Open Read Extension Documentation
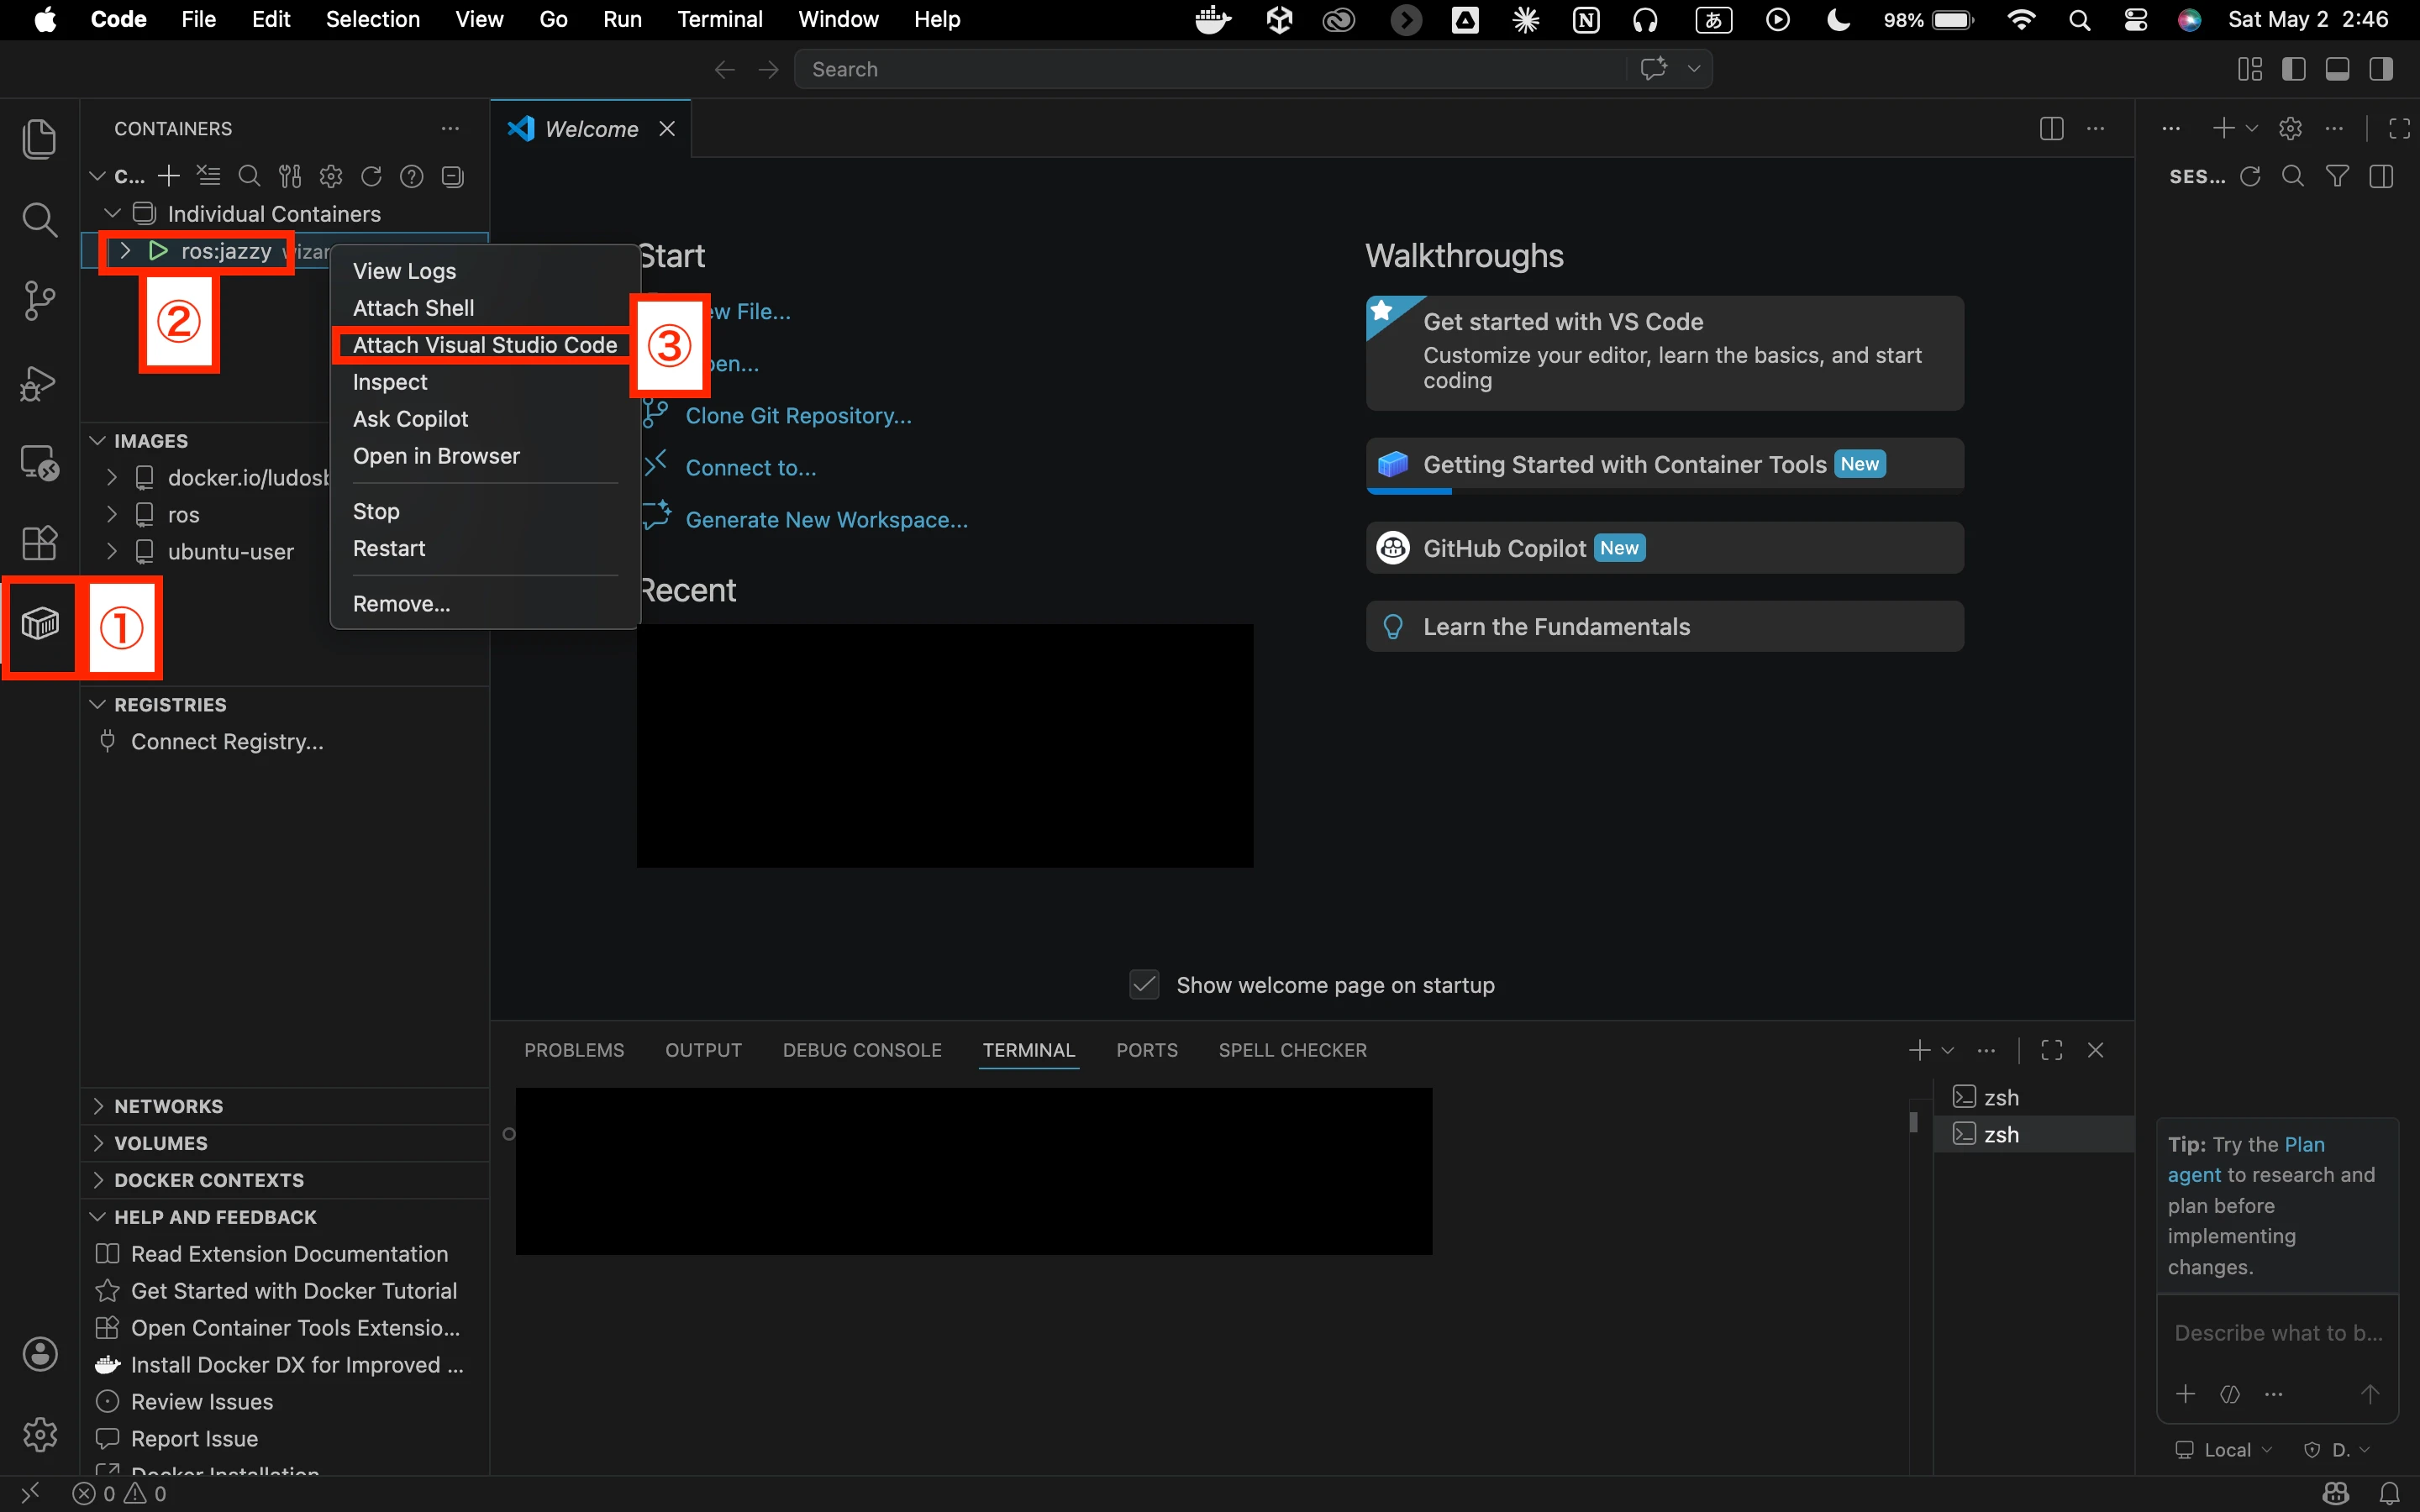 point(289,1254)
